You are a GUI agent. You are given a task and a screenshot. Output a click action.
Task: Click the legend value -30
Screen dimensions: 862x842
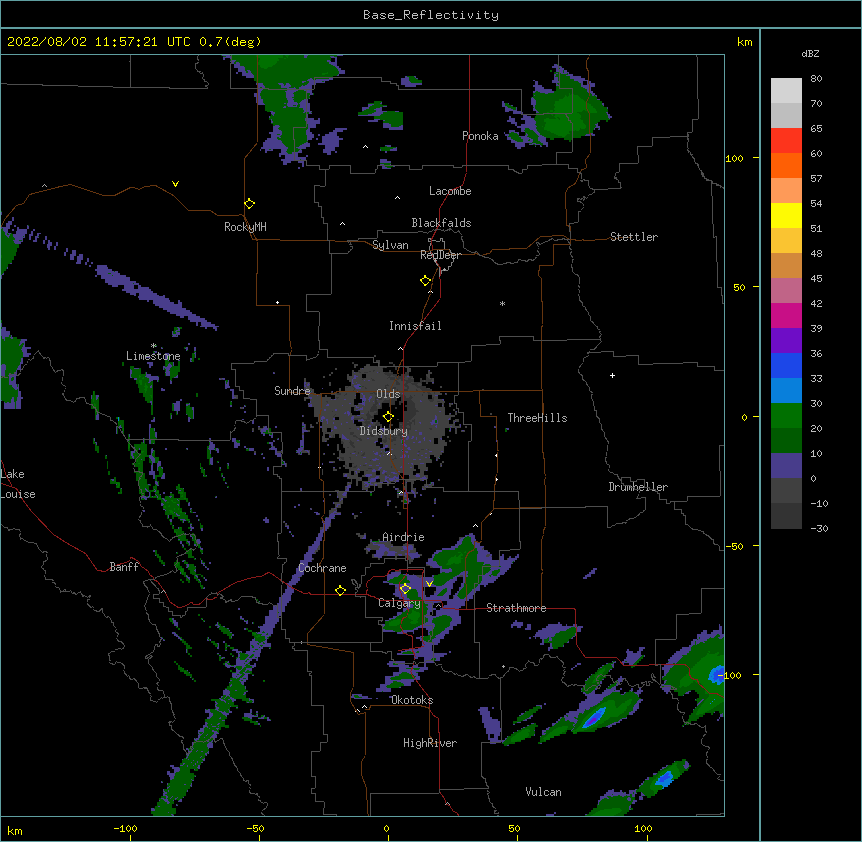[x=819, y=529]
